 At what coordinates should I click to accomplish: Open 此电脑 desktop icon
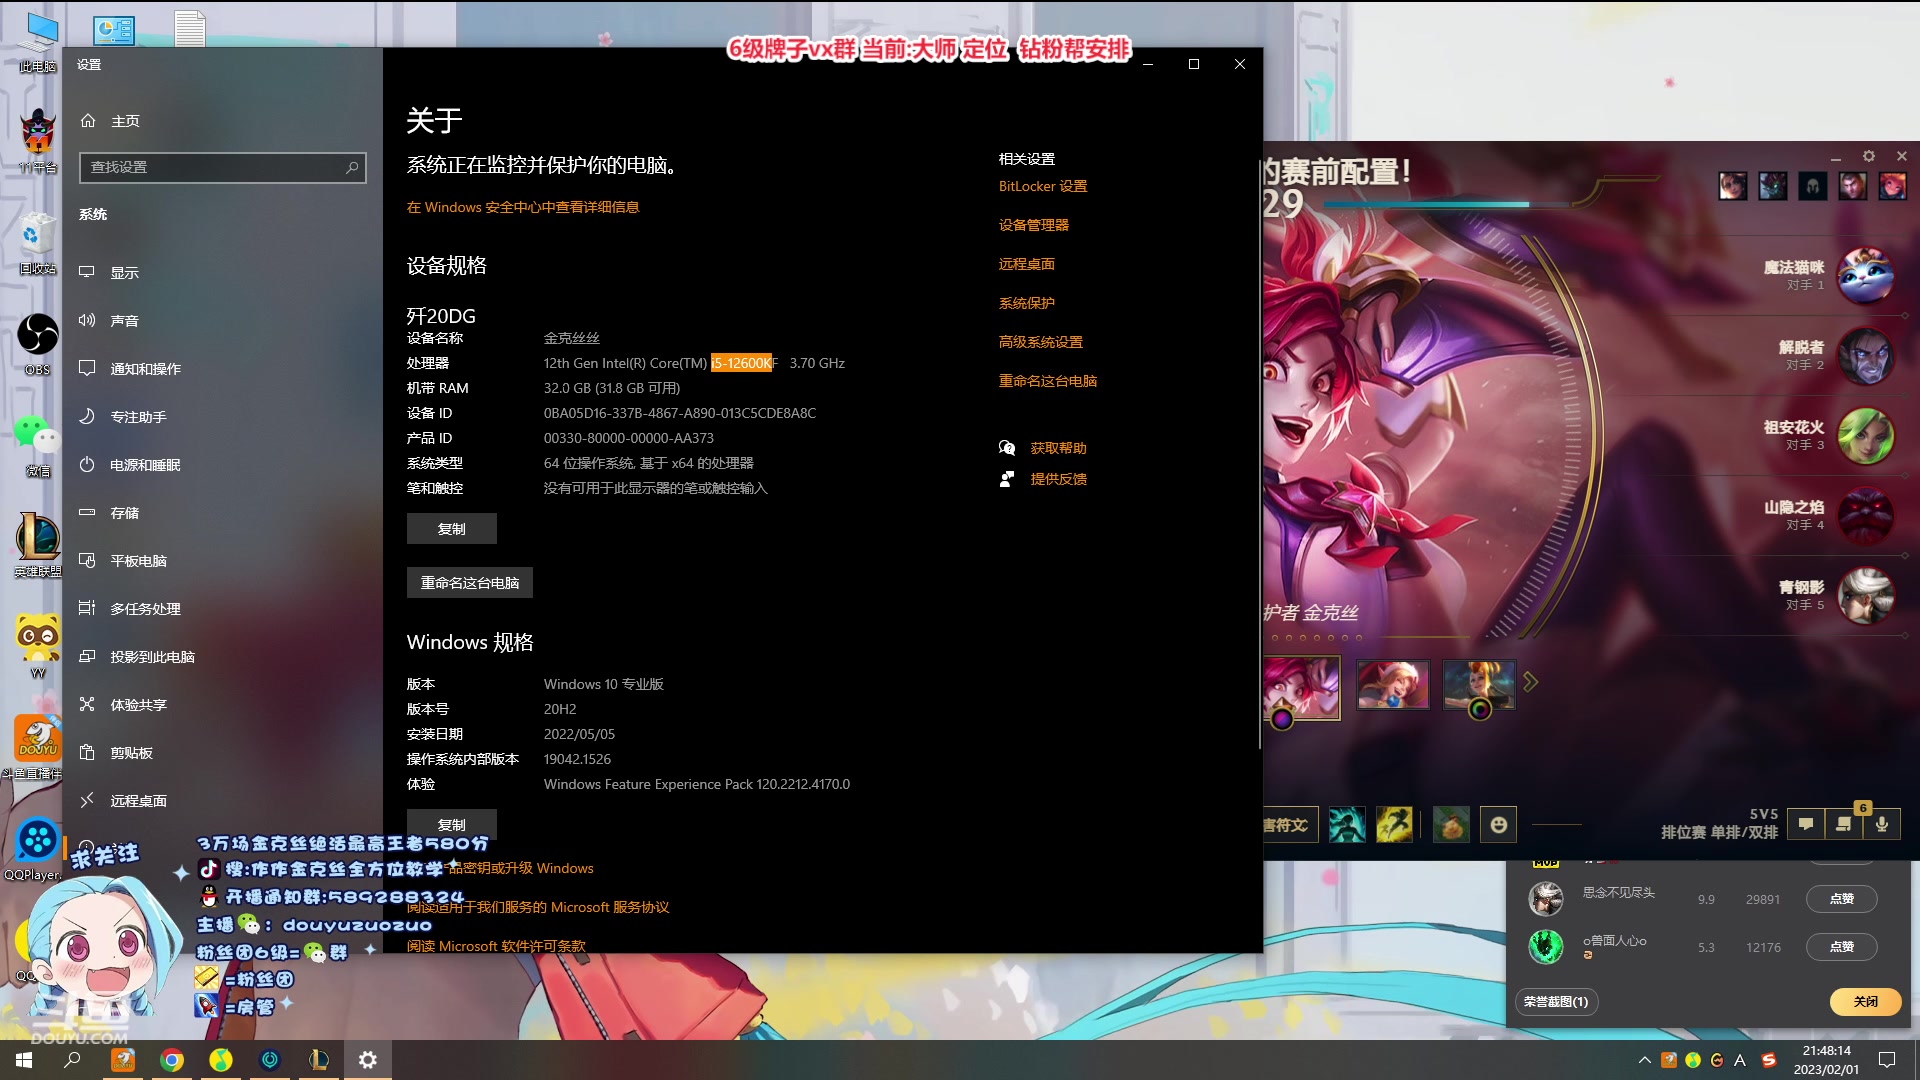(x=38, y=42)
